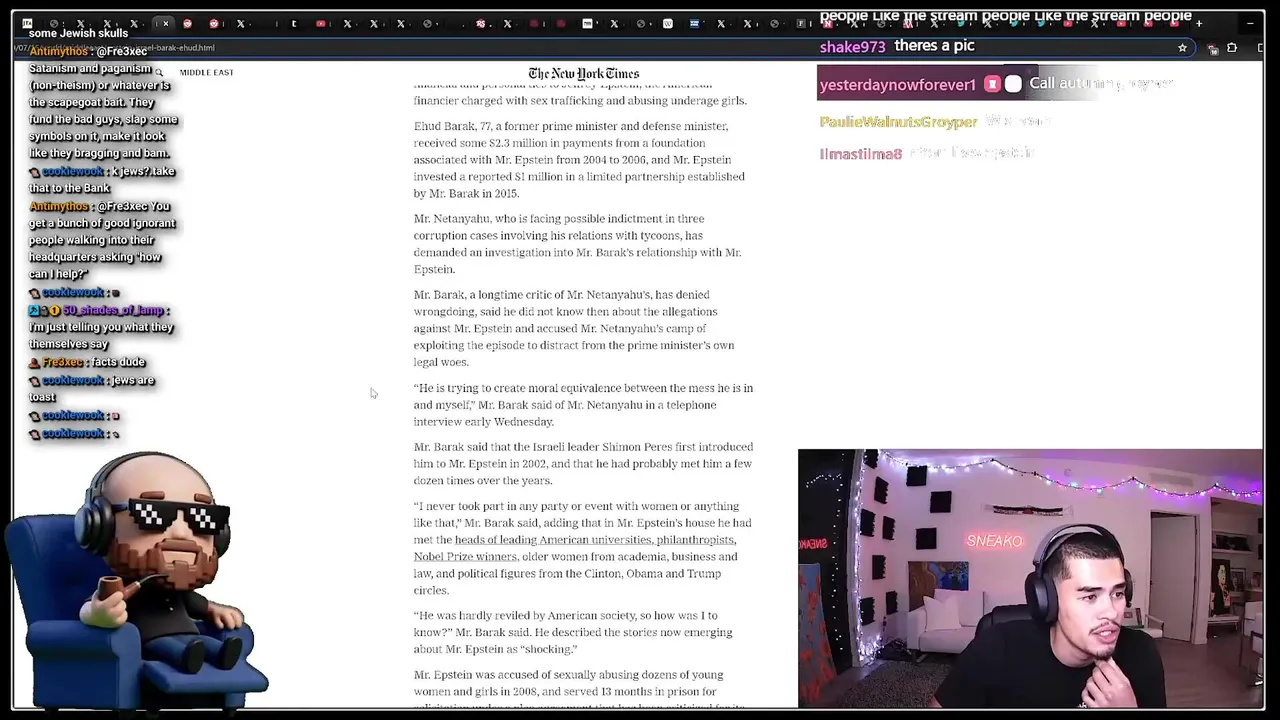Open the browser extensions puzzle icon

pos(1232,47)
